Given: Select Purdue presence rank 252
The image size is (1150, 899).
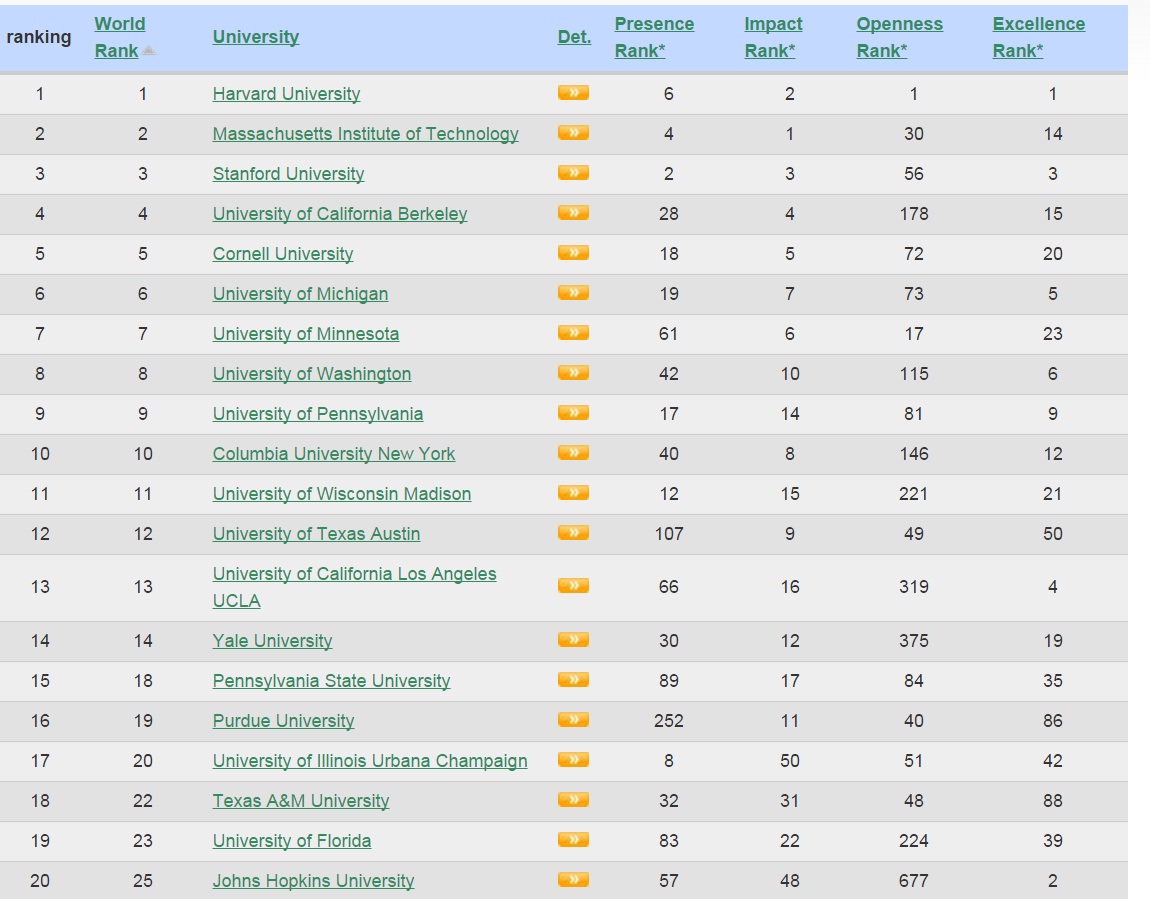Looking at the screenshot, I should coord(669,721).
